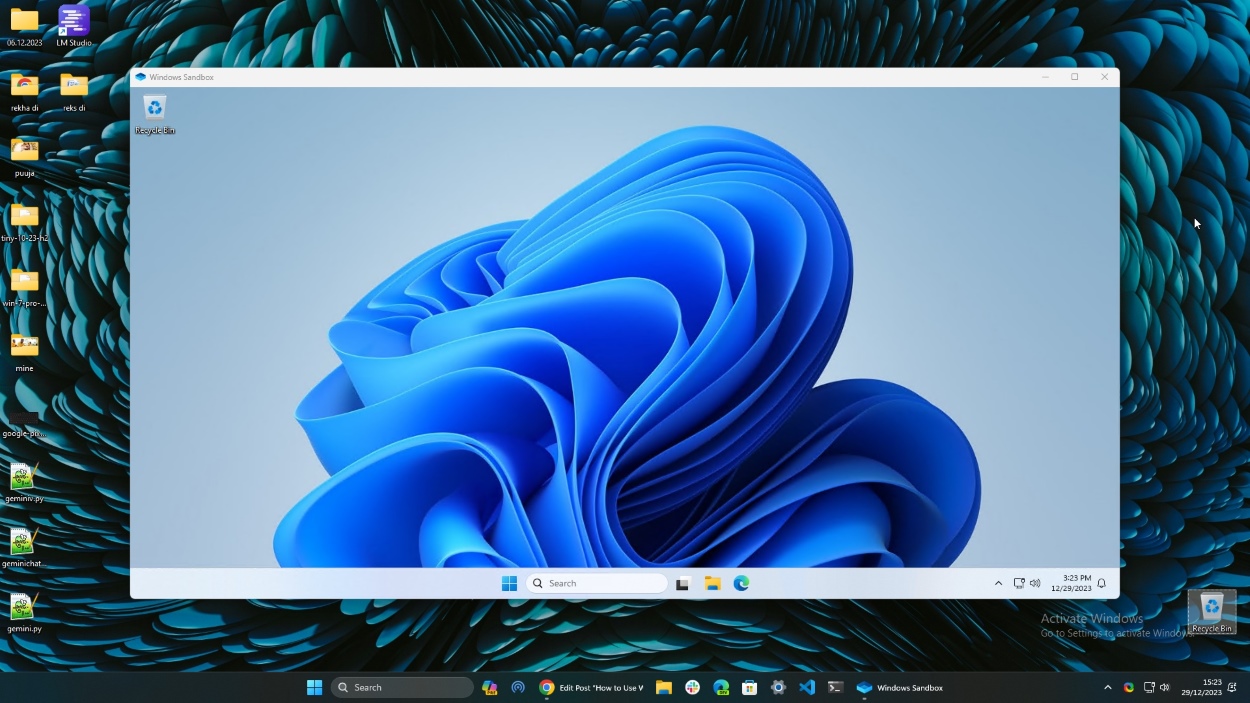Open Task View in the sandbox taskbar
The width and height of the screenshot is (1250, 703).
coord(682,583)
